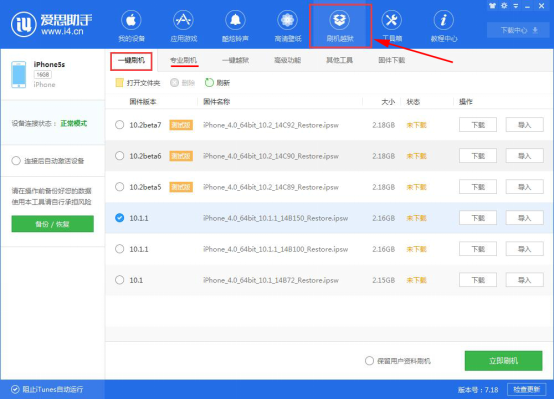Viewport: 554px width, 399px height.
Task: Click 导入 for 10.1 14B72 firmware
Action: pyautogui.click(x=524, y=280)
